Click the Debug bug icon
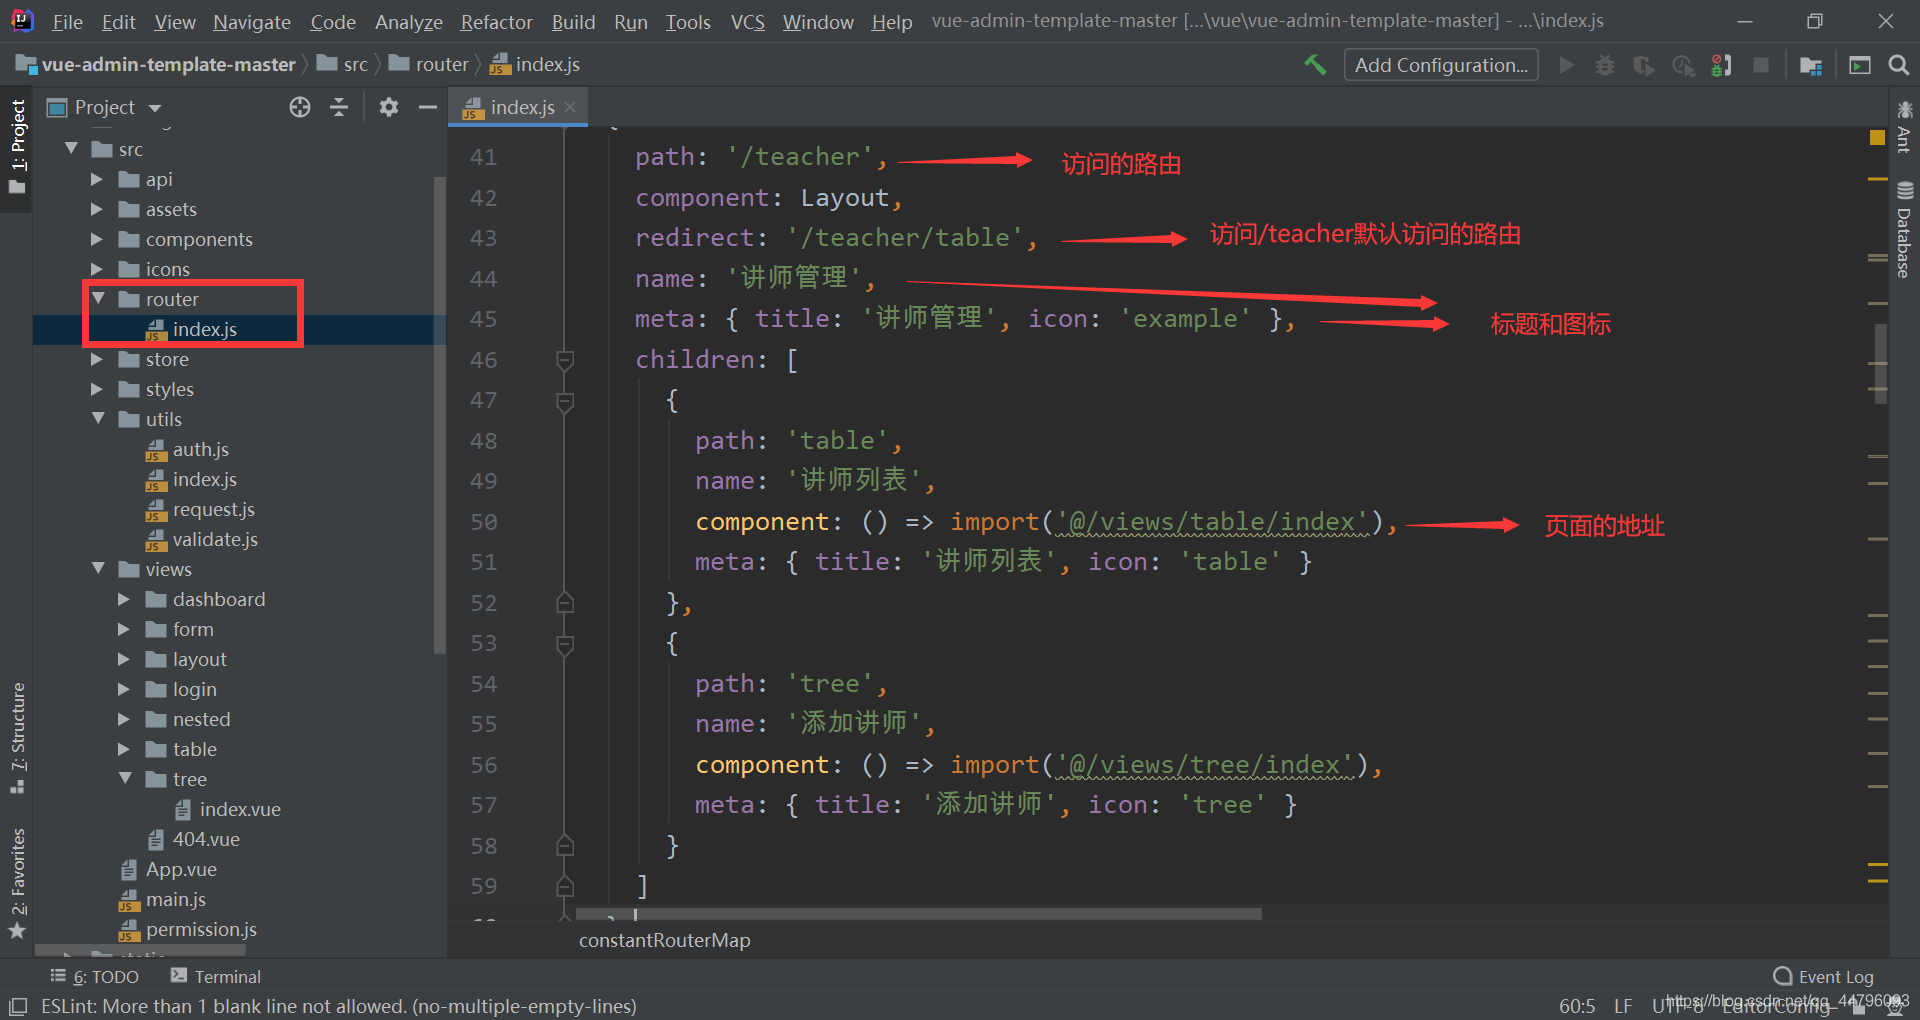 pos(1605,65)
